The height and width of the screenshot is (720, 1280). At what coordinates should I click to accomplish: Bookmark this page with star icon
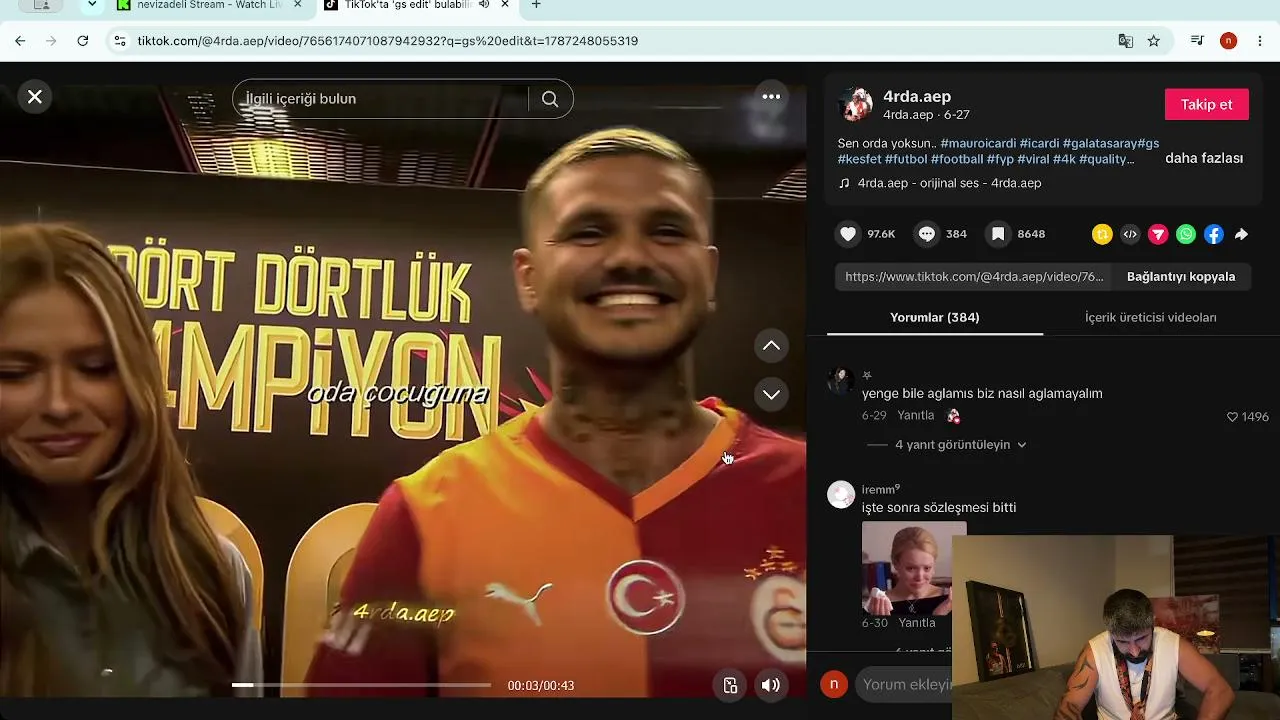(1154, 41)
